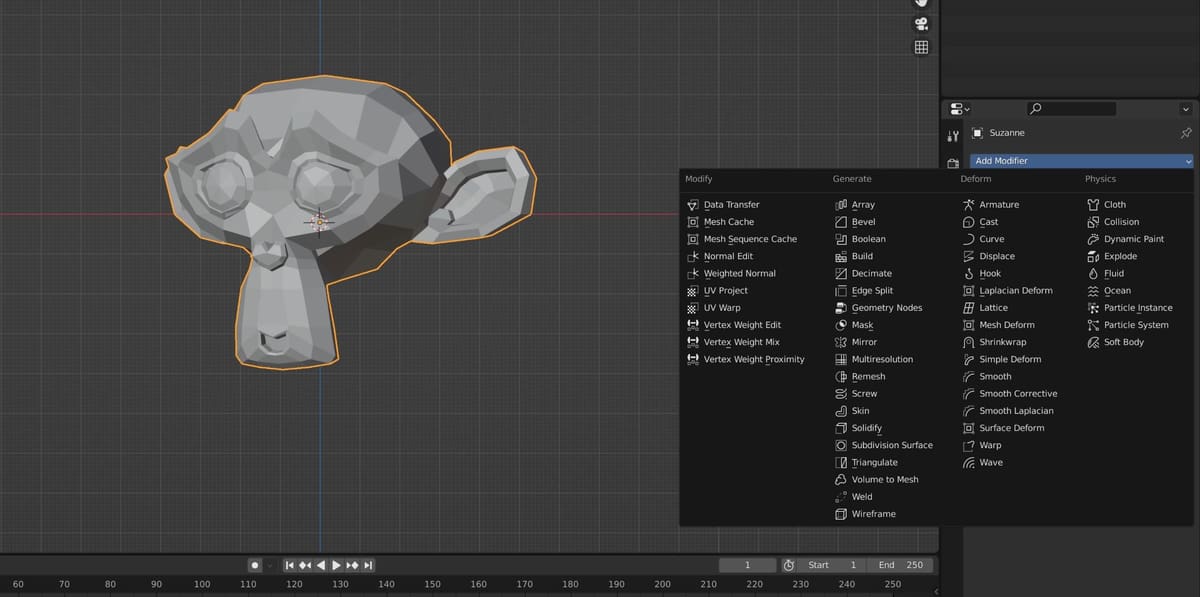
Task: Click the Remesh modifier icon
Action: point(841,376)
